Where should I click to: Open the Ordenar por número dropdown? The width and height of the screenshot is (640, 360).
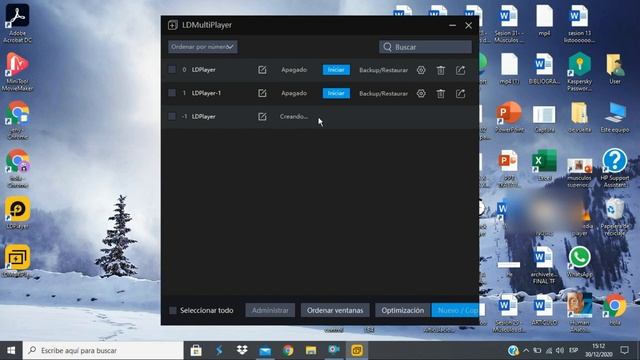202,47
